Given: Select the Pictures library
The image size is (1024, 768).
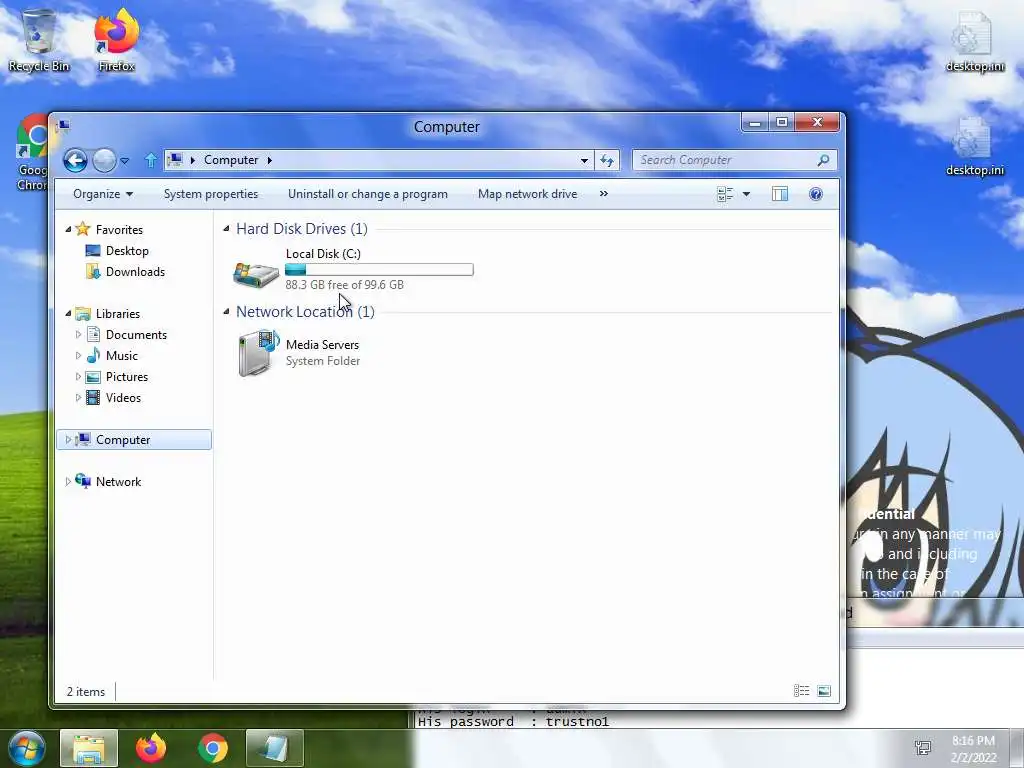Looking at the screenshot, I should (127, 377).
